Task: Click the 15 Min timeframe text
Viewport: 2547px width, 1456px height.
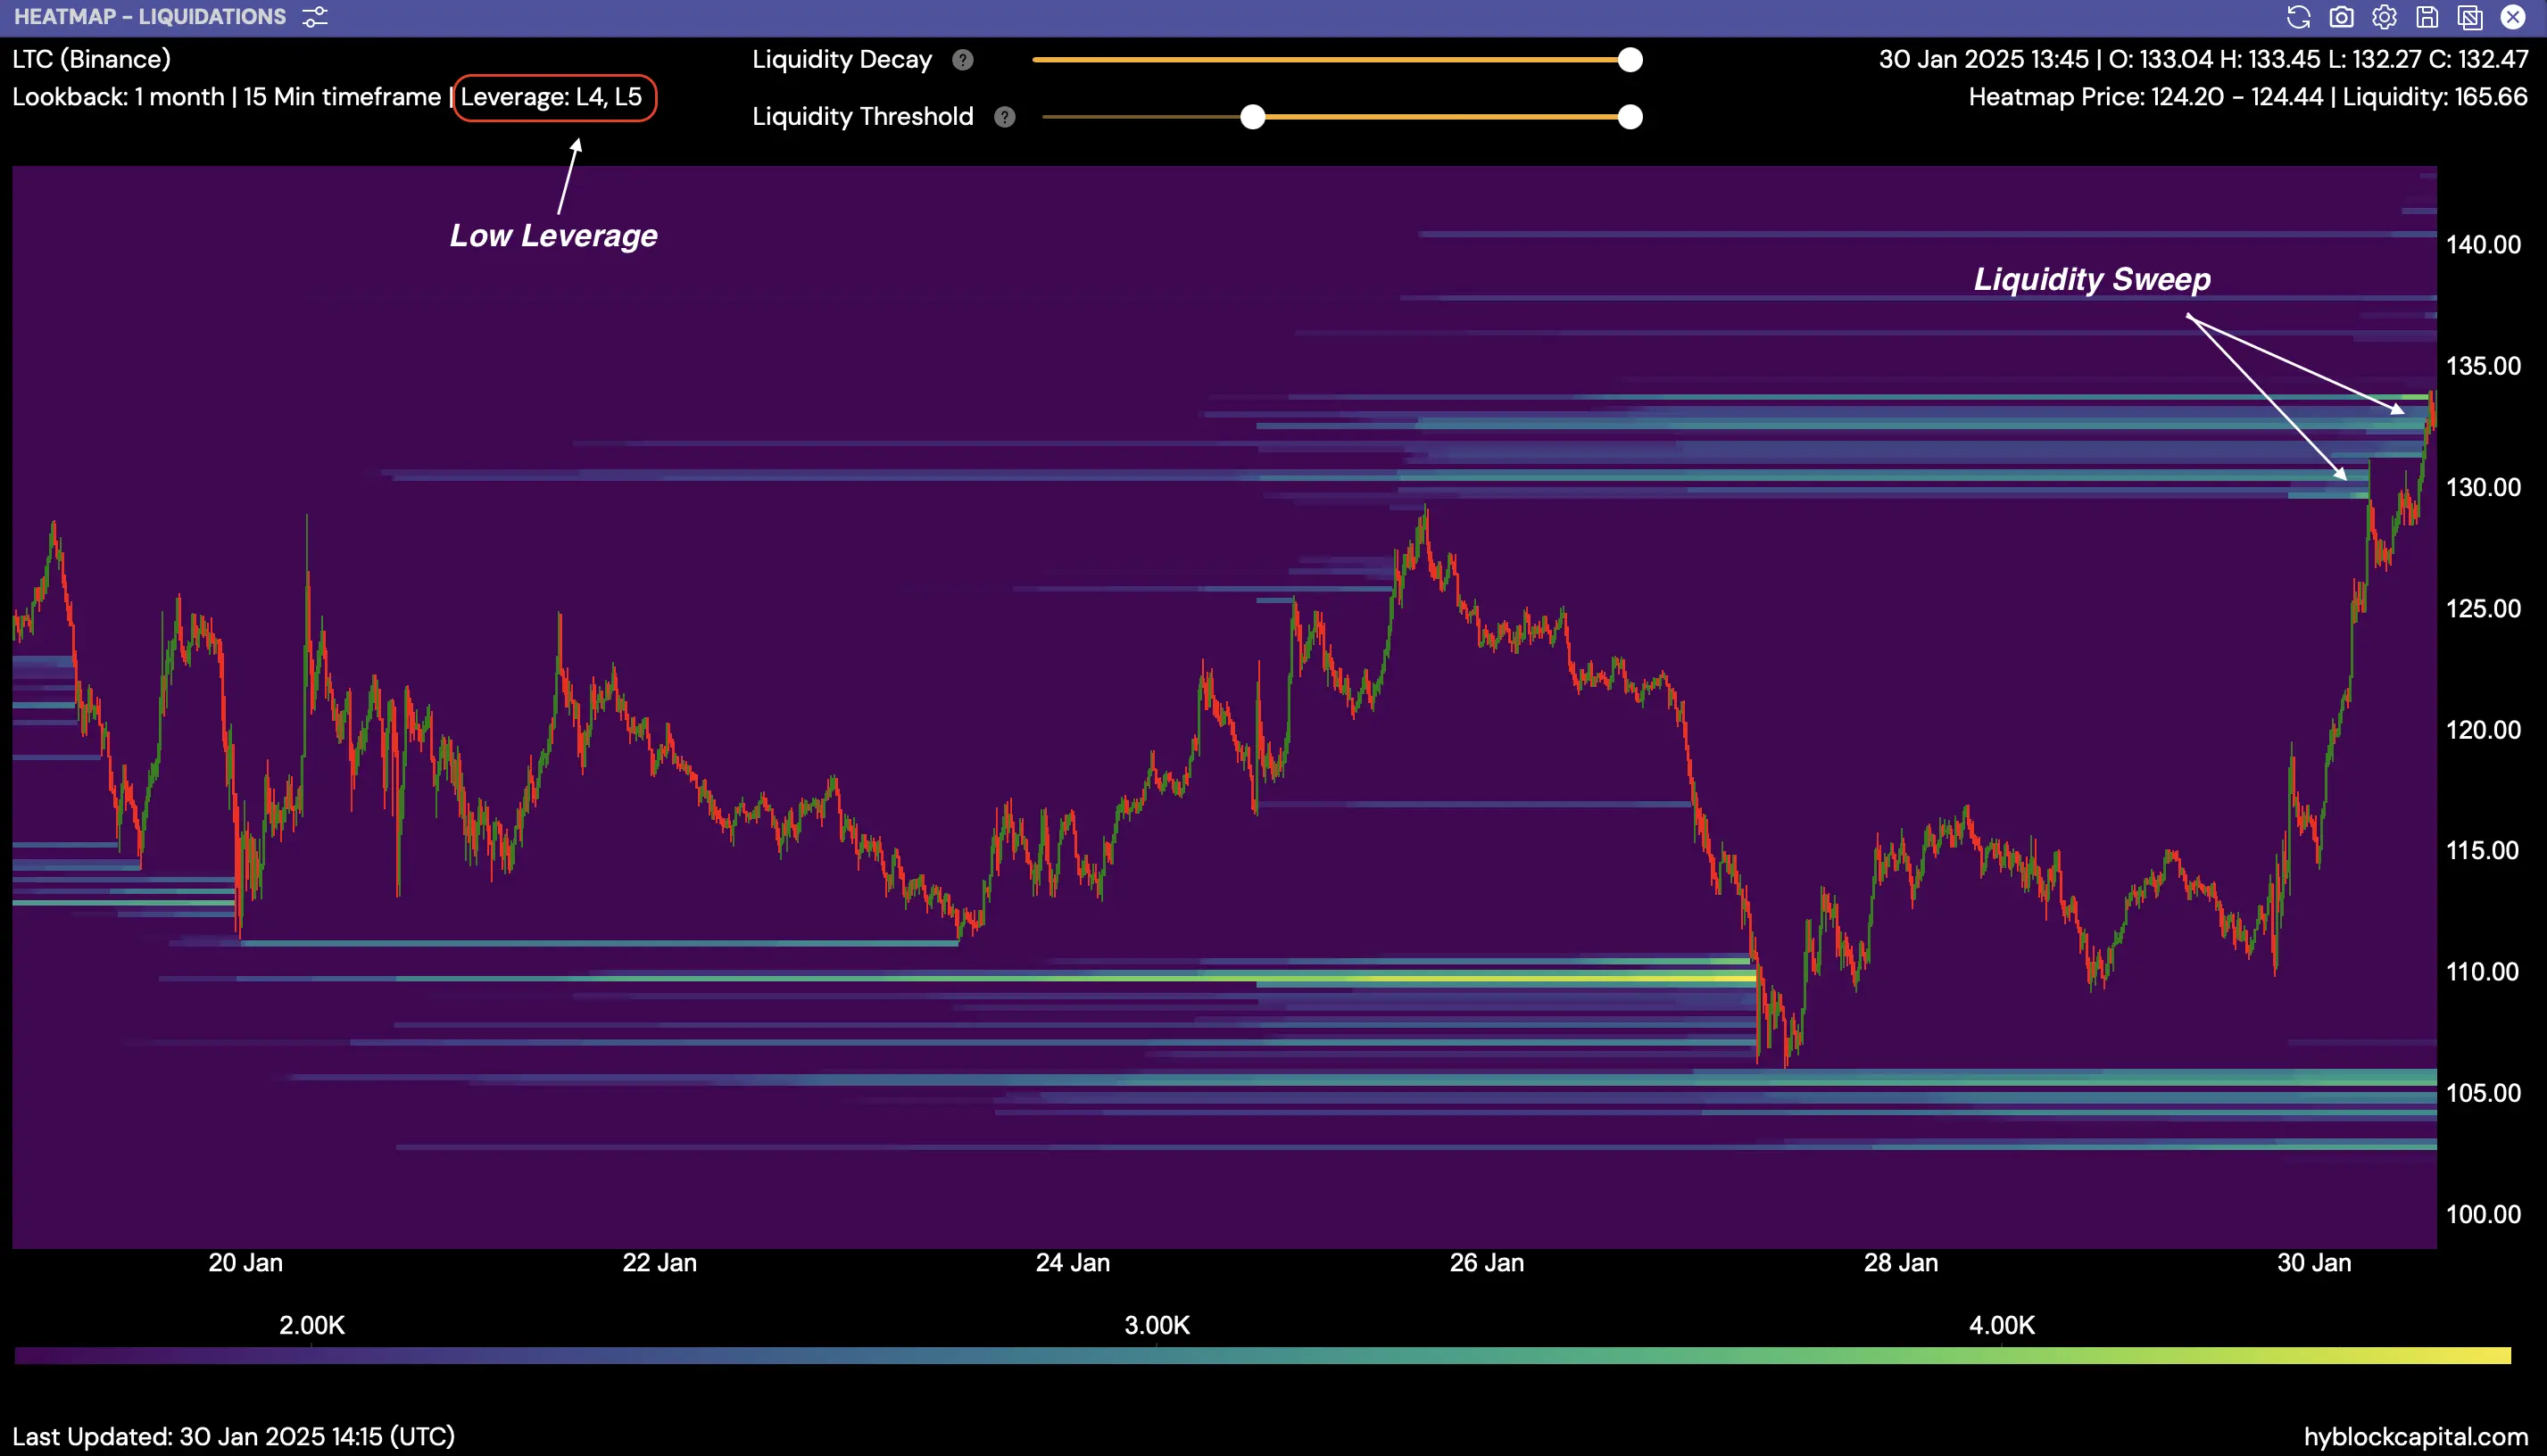Action: [342, 97]
